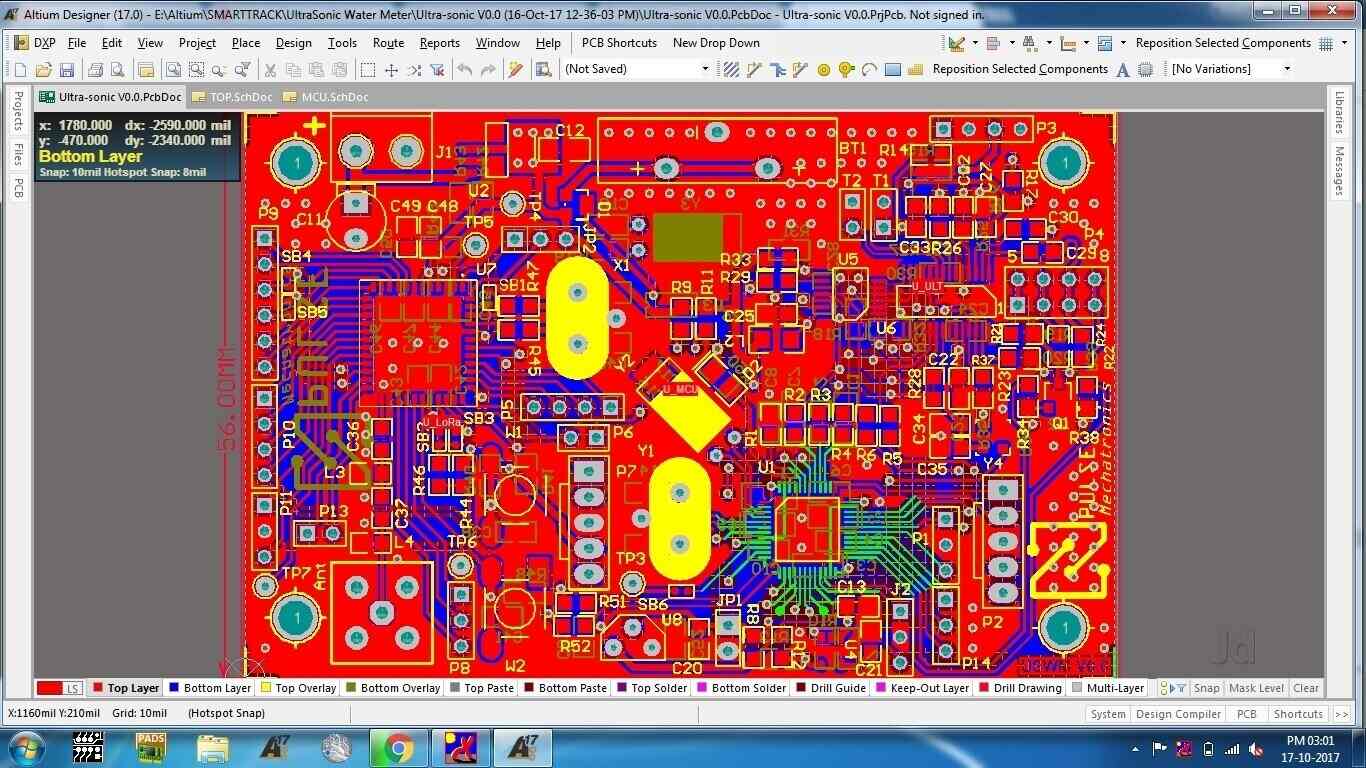This screenshot has width=1366, height=768.
Task: Select the Place Arc tool
Action: [869, 70]
